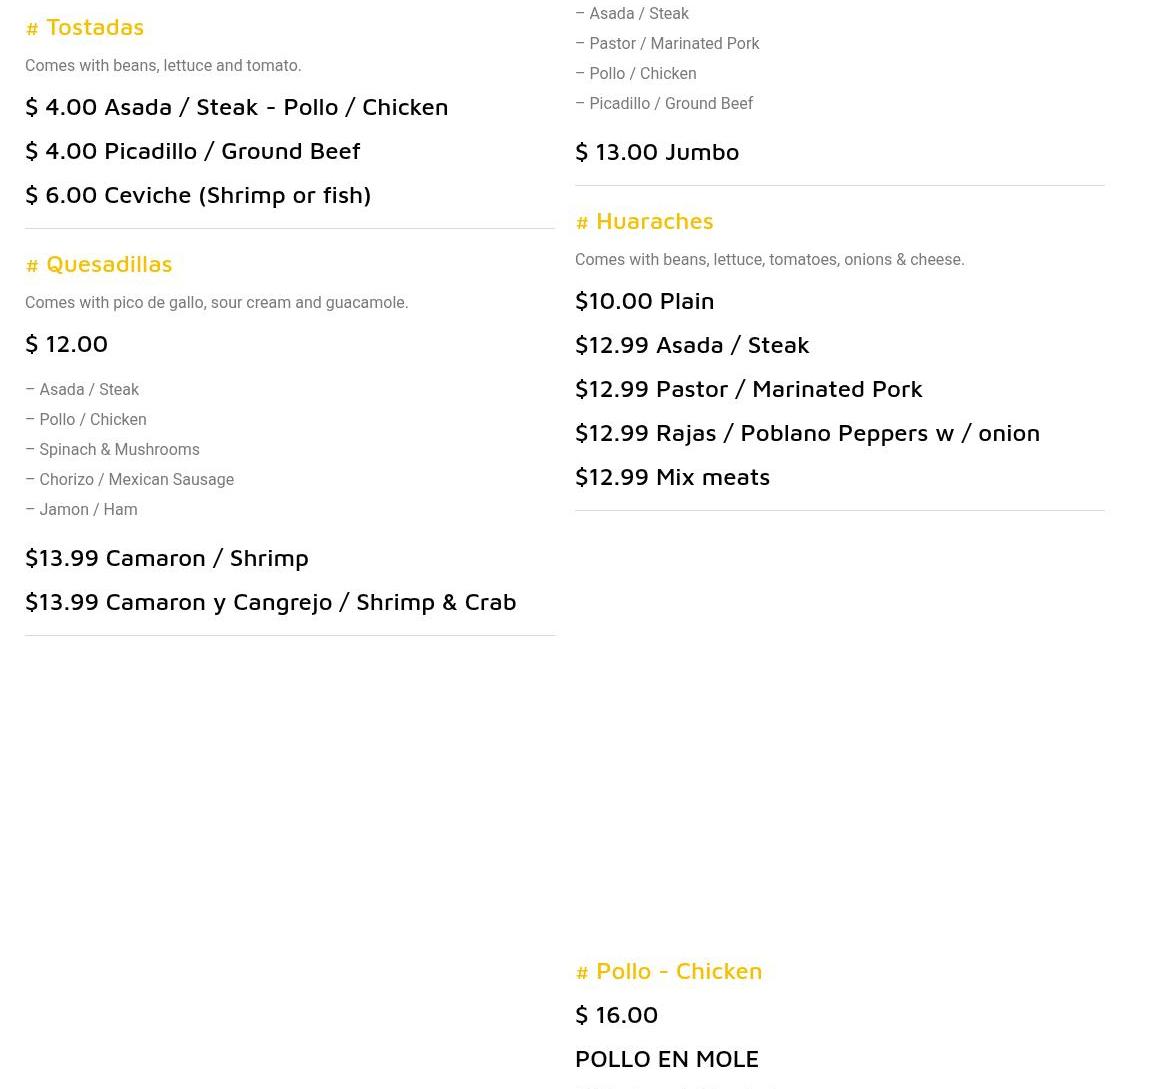The width and height of the screenshot is (1150, 1089).
Task: Click the hash icon beside Pollo - Chicken
Action: (582, 973)
